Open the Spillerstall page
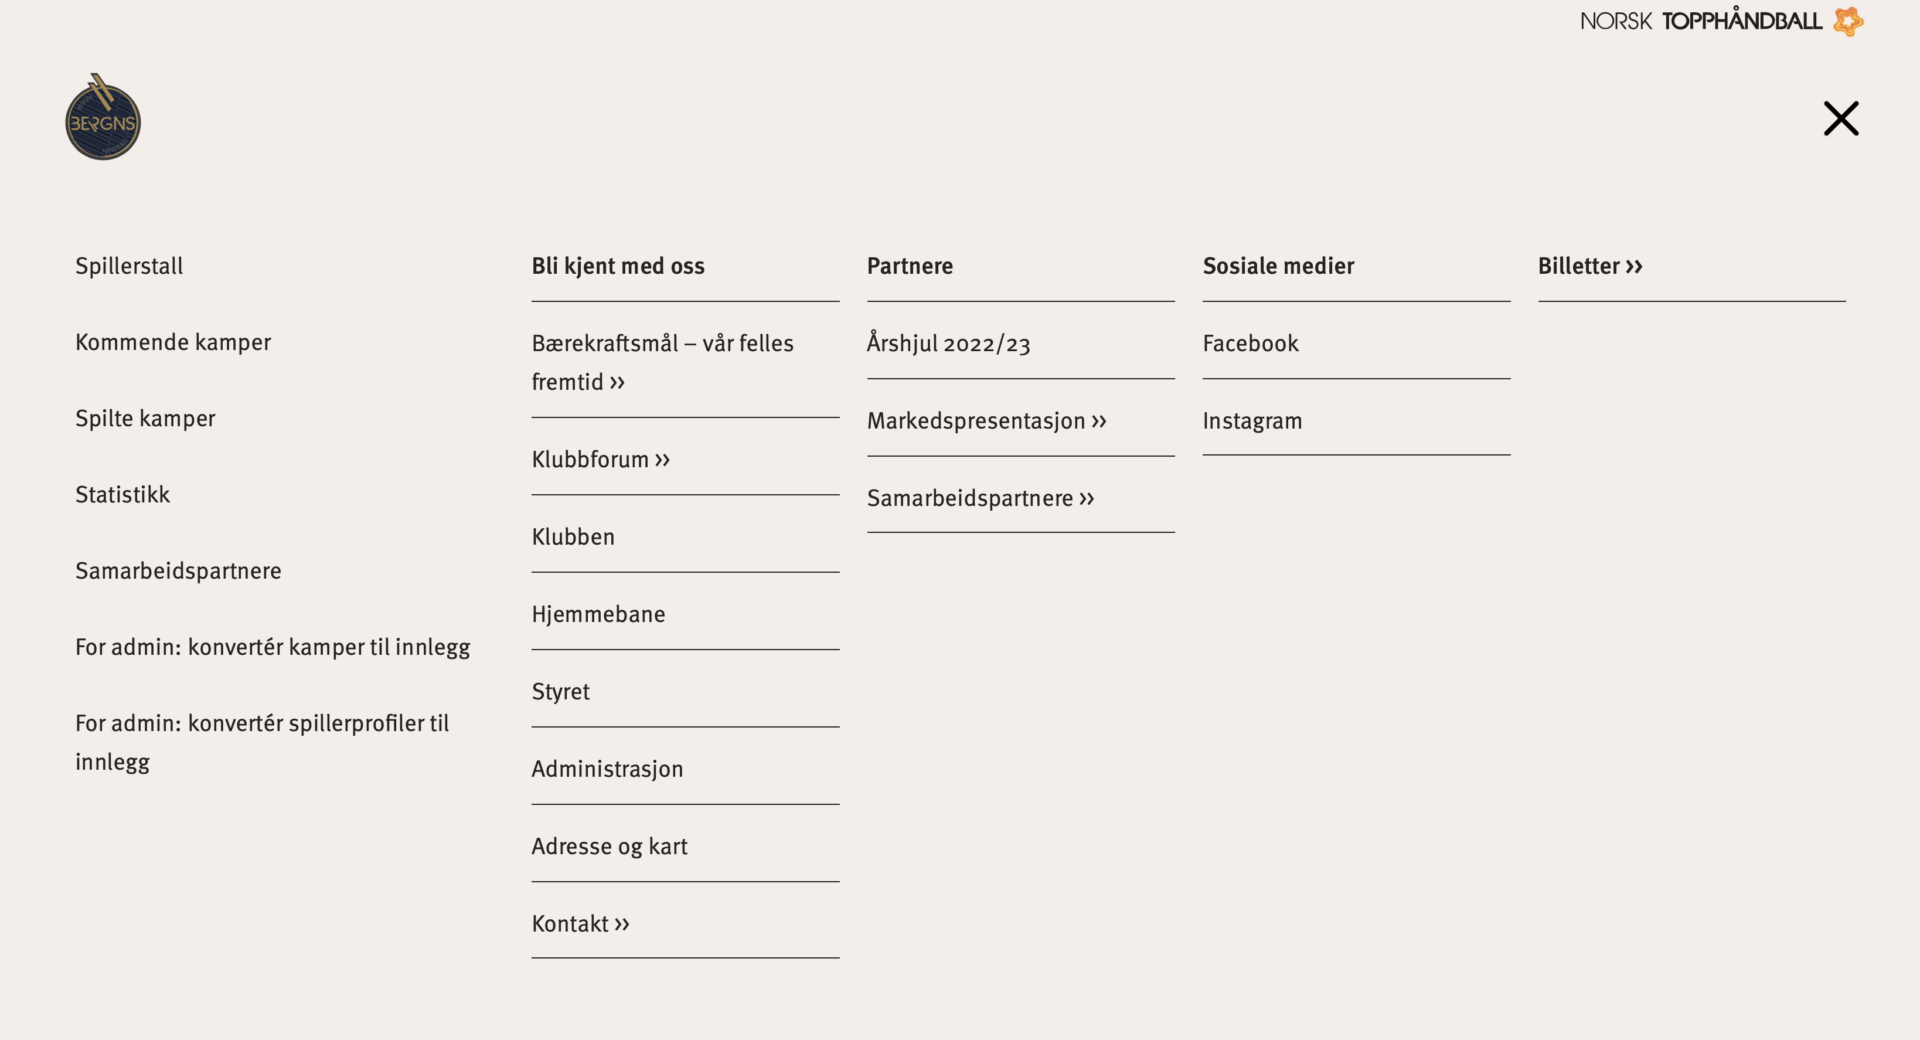The height and width of the screenshot is (1040, 1920). [129, 266]
